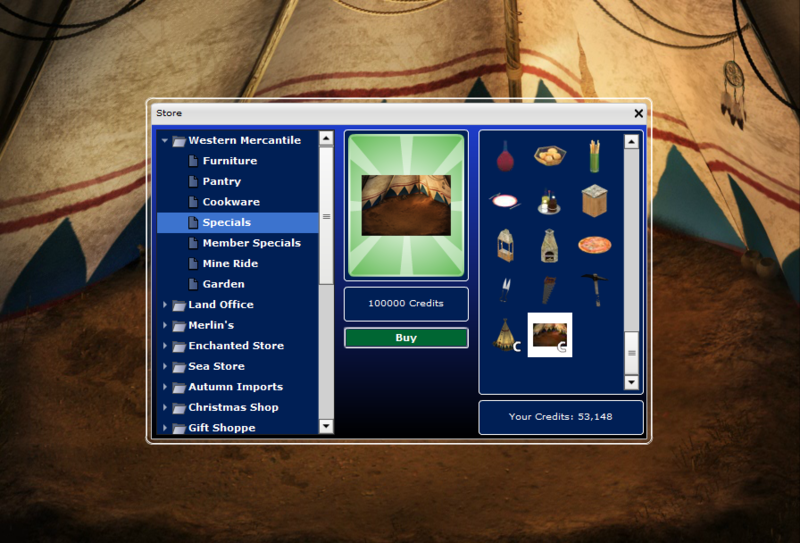Viewport: 800px width, 543px height.
Task: Click the selected tent background thumbnail
Action: point(550,334)
